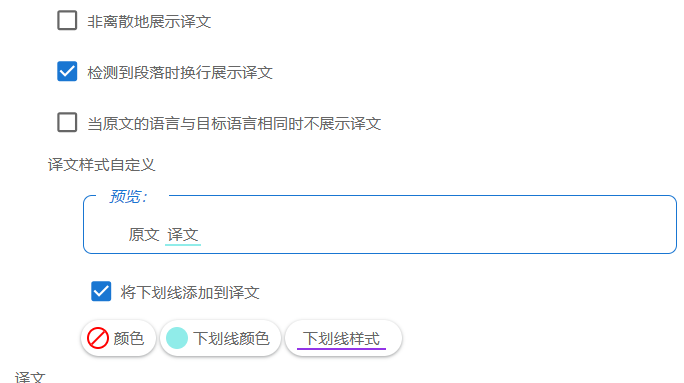The image size is (684, 383).
Task: Click the underlined 译文 sample in preview
Action: point(183,235)
